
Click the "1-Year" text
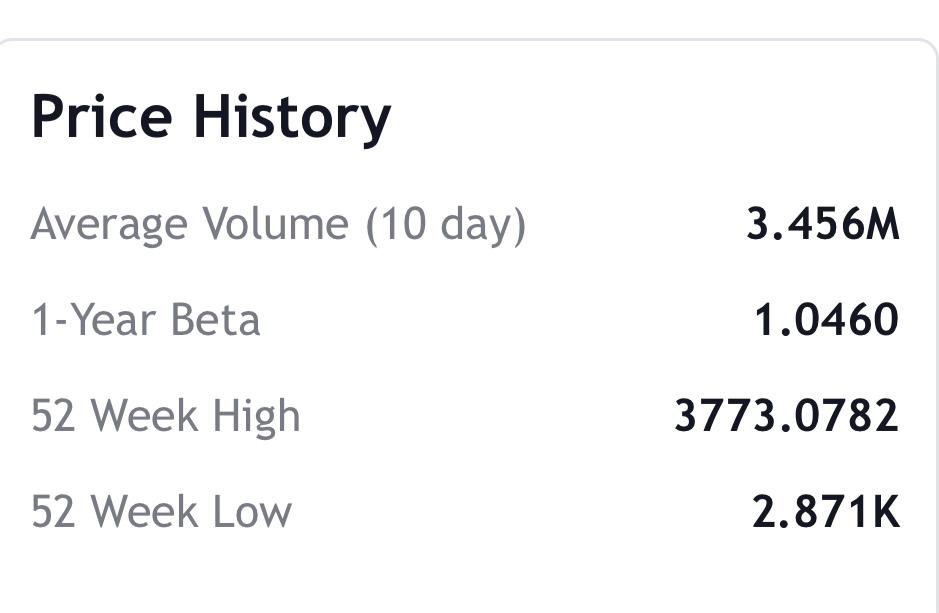tap(95, 321)
